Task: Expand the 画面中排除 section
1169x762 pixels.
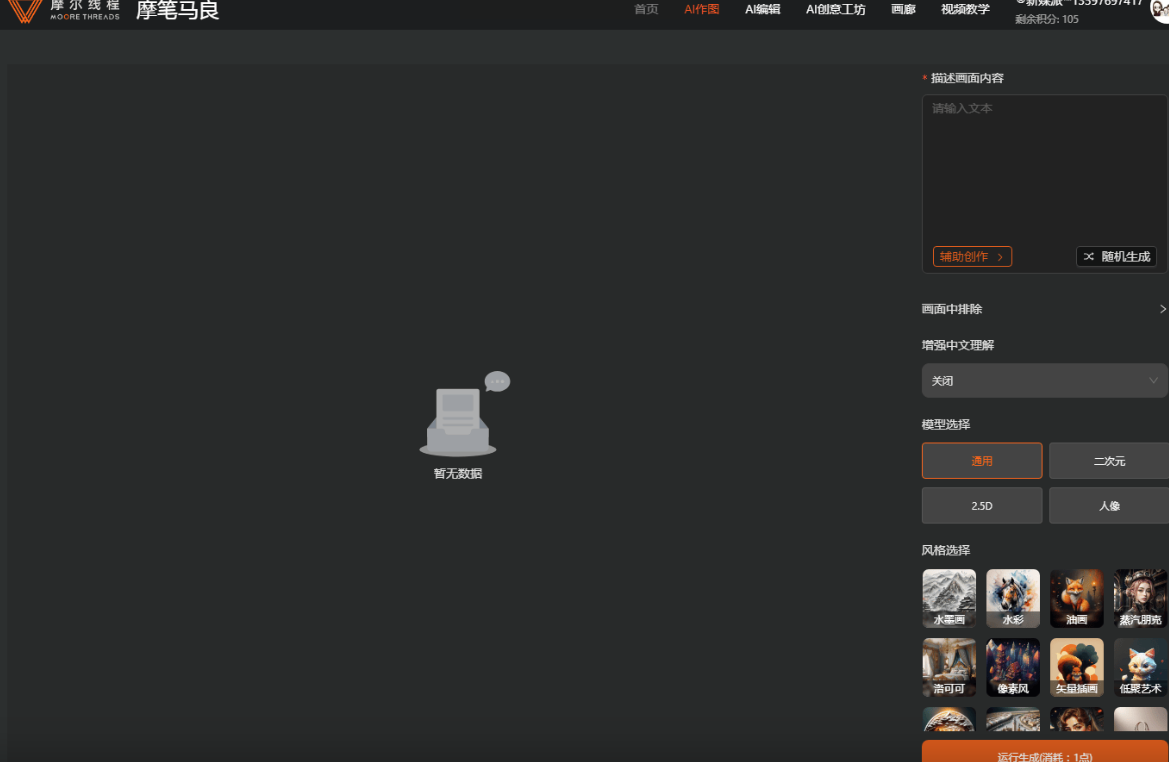Action: click(x=1043, y=309)
